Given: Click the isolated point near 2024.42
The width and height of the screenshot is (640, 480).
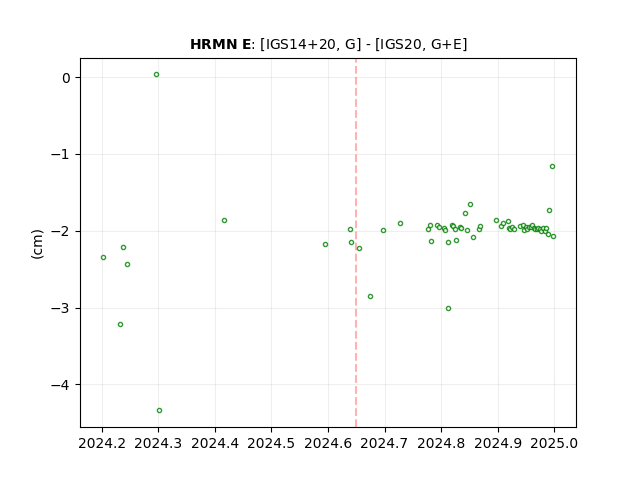Looking at the screenshot, I should (224, 221).
